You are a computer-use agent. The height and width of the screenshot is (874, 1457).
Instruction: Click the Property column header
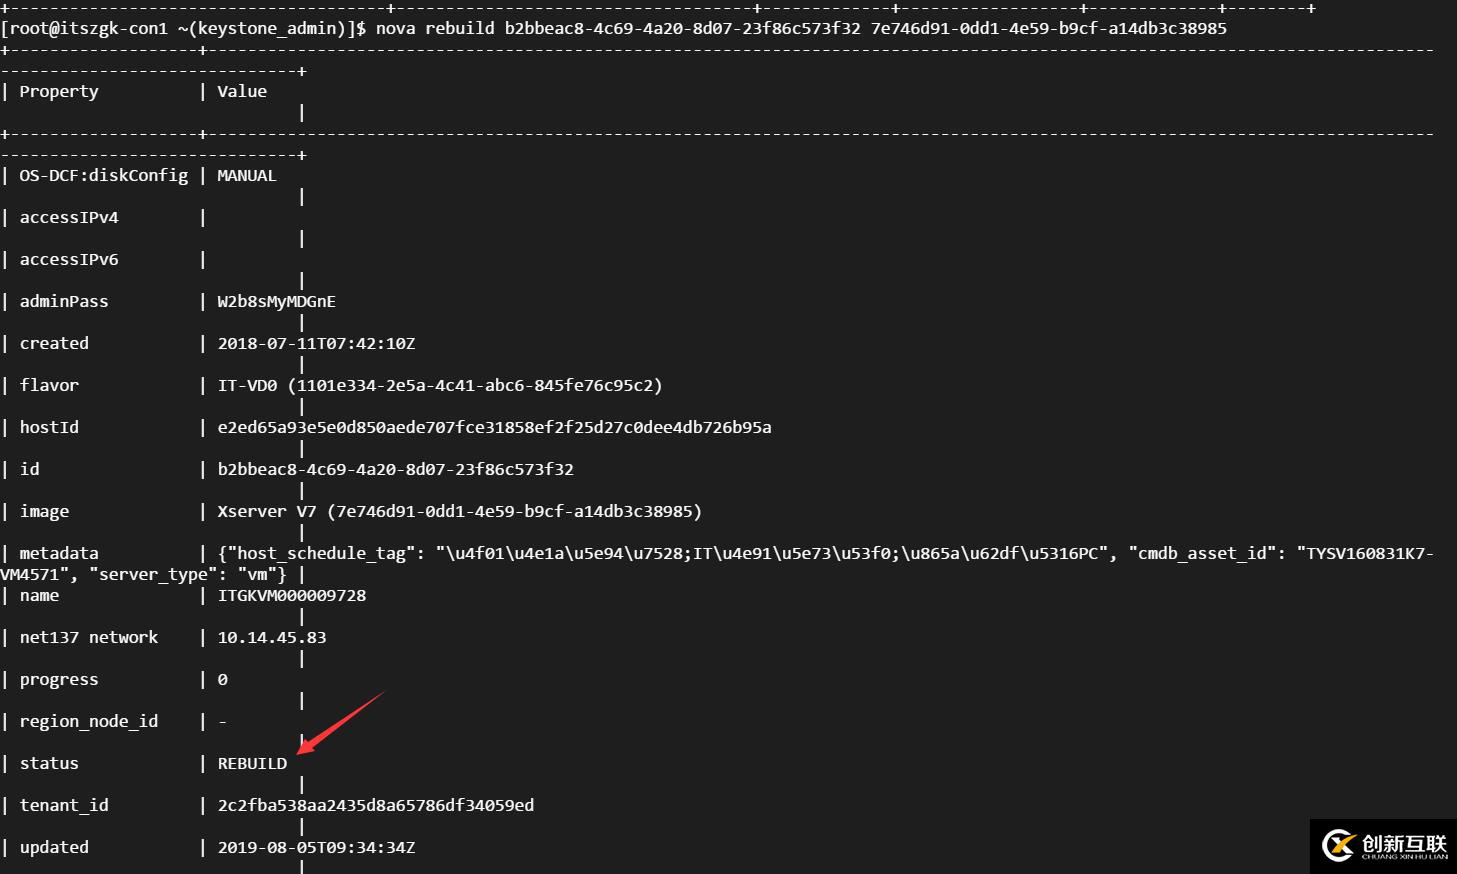pos(59,92)
